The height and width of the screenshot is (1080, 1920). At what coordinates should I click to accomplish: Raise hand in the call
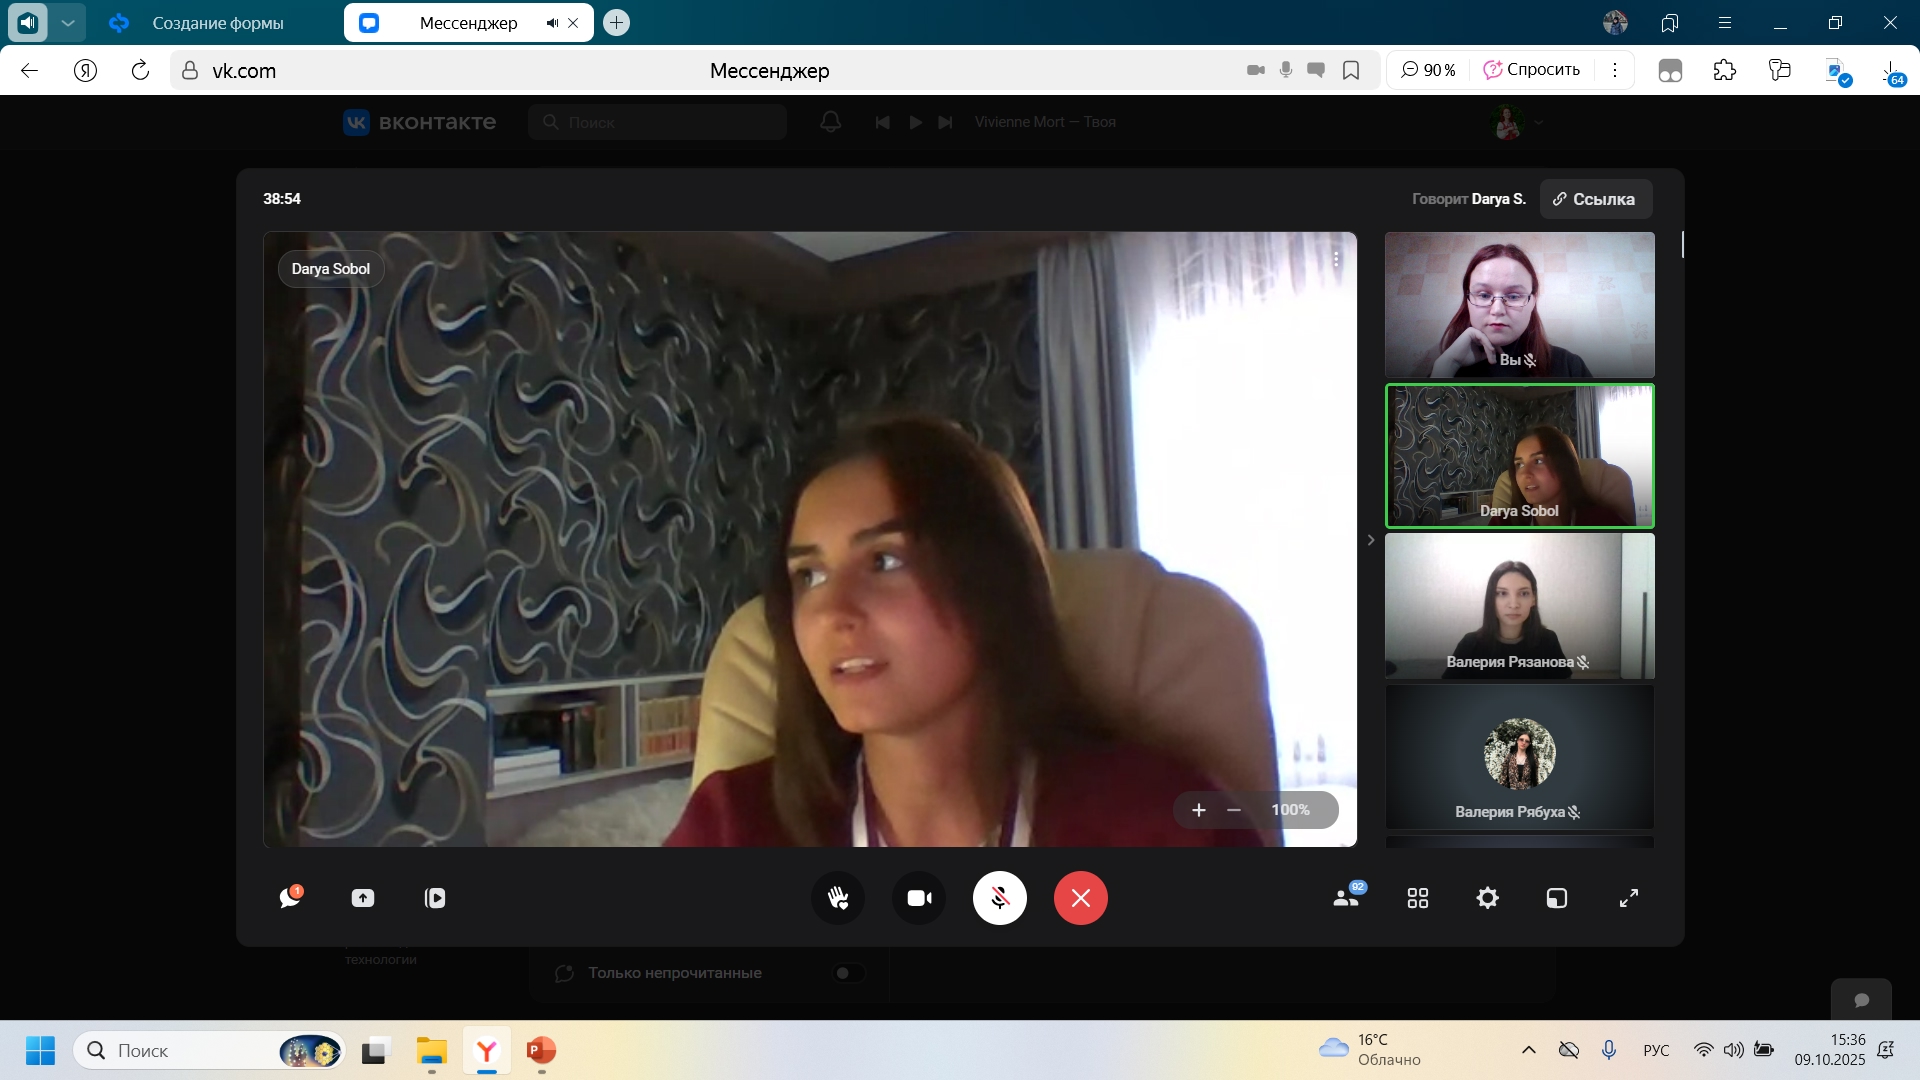[838, 898]
